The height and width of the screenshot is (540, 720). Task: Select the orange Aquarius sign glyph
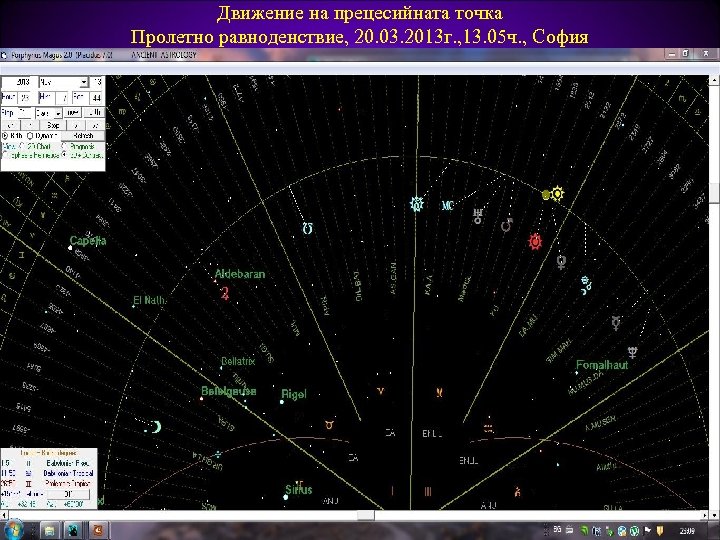click(x=489, y=429)
